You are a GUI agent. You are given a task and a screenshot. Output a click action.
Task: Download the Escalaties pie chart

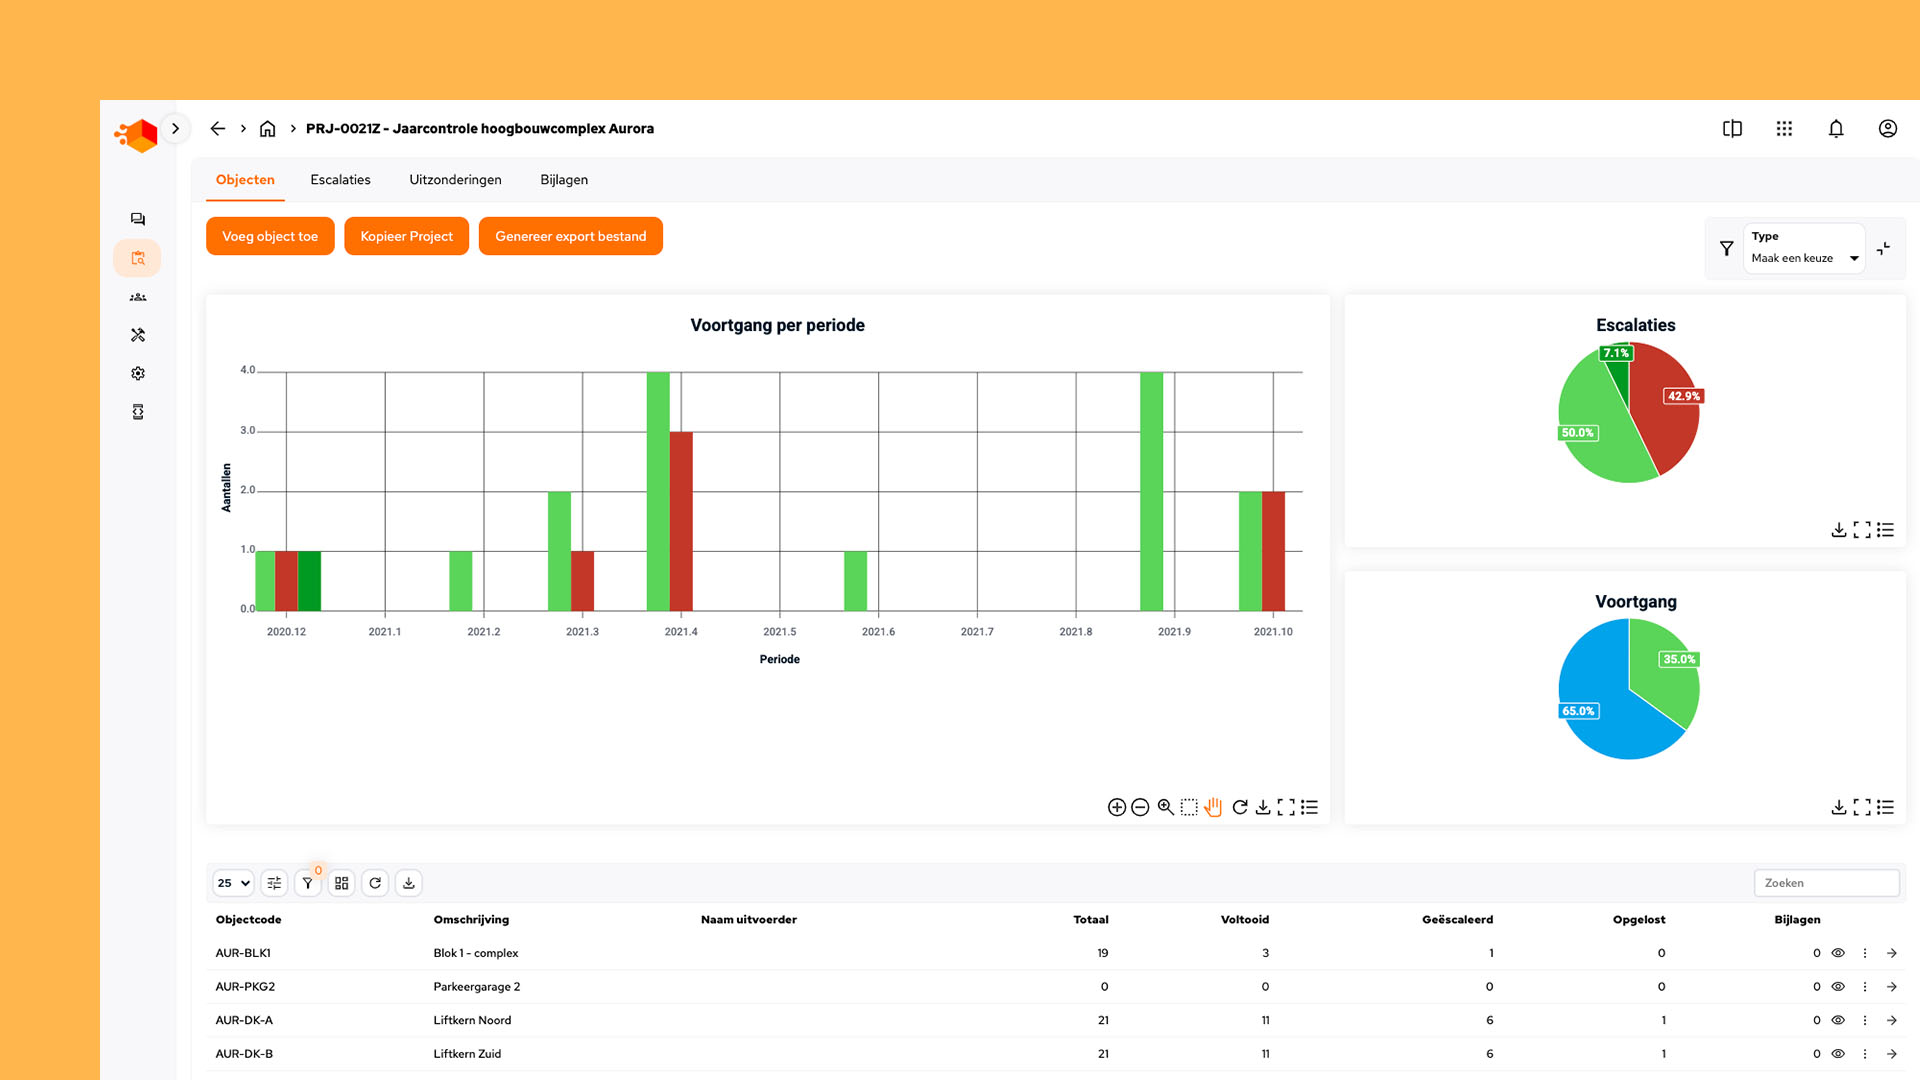(x=1838, y=530)
